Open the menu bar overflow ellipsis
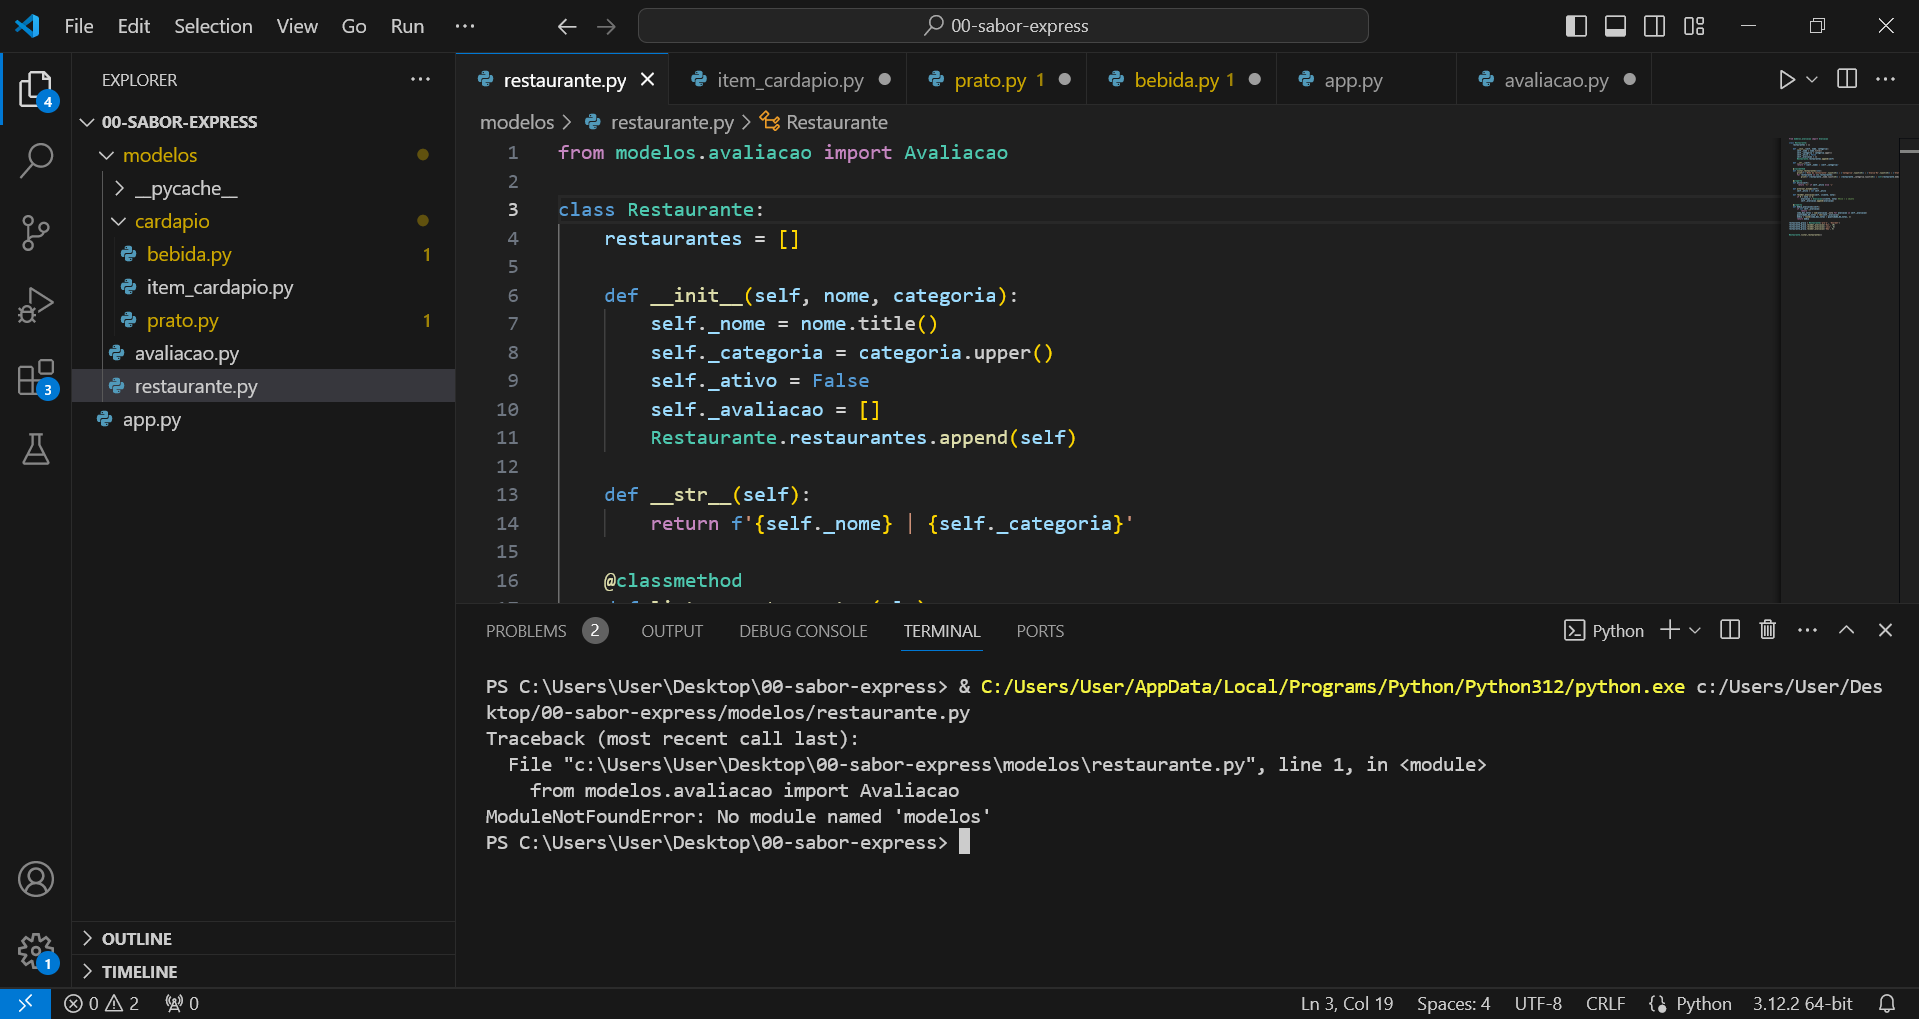This screenshot has width=1919, height=1019. (x=465, y=26)
